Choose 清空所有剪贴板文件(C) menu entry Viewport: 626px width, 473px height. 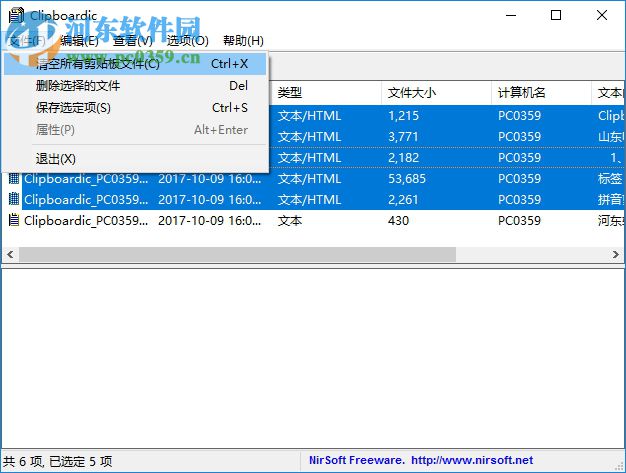coord(135,64)
